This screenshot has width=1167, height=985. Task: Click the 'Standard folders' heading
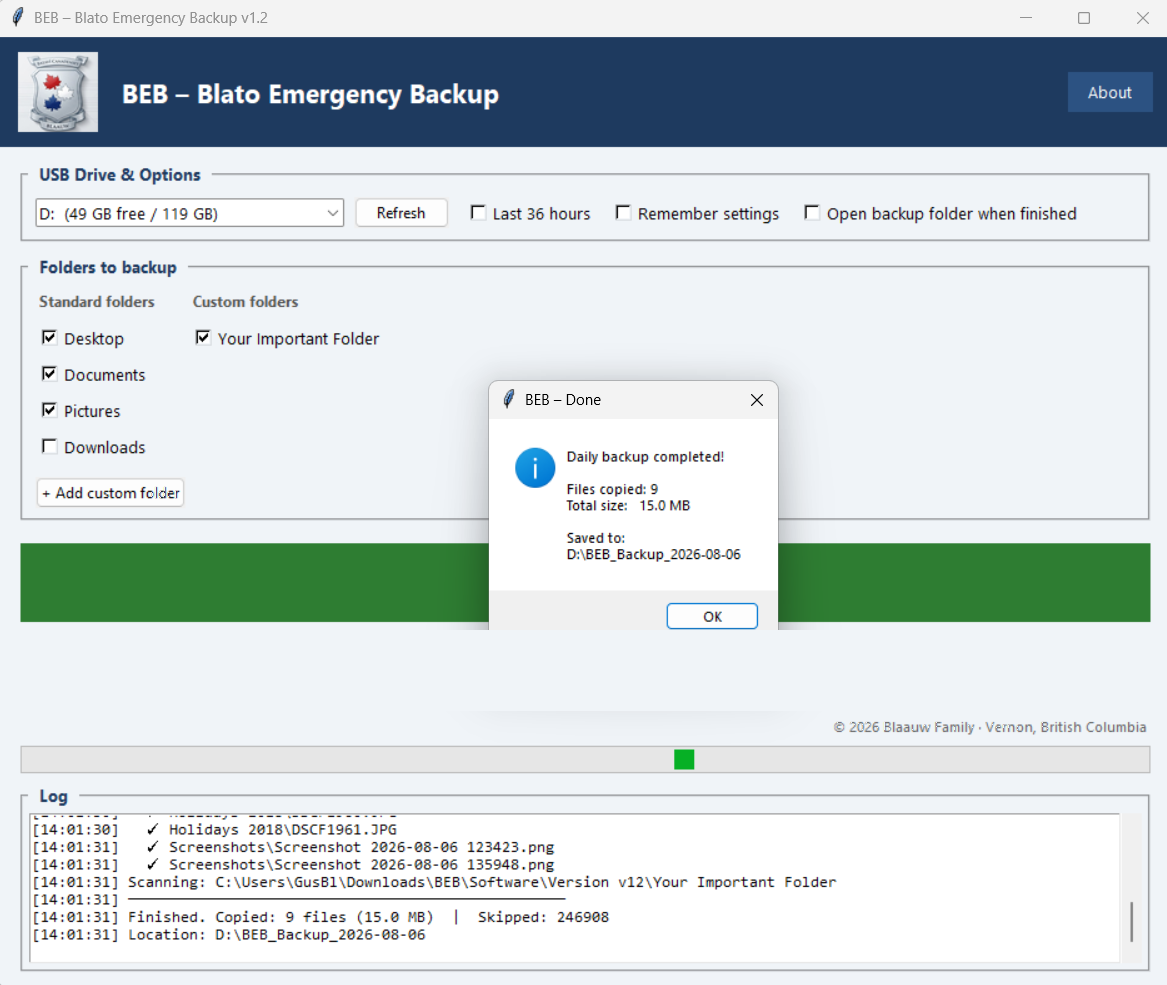coord(97,302)
